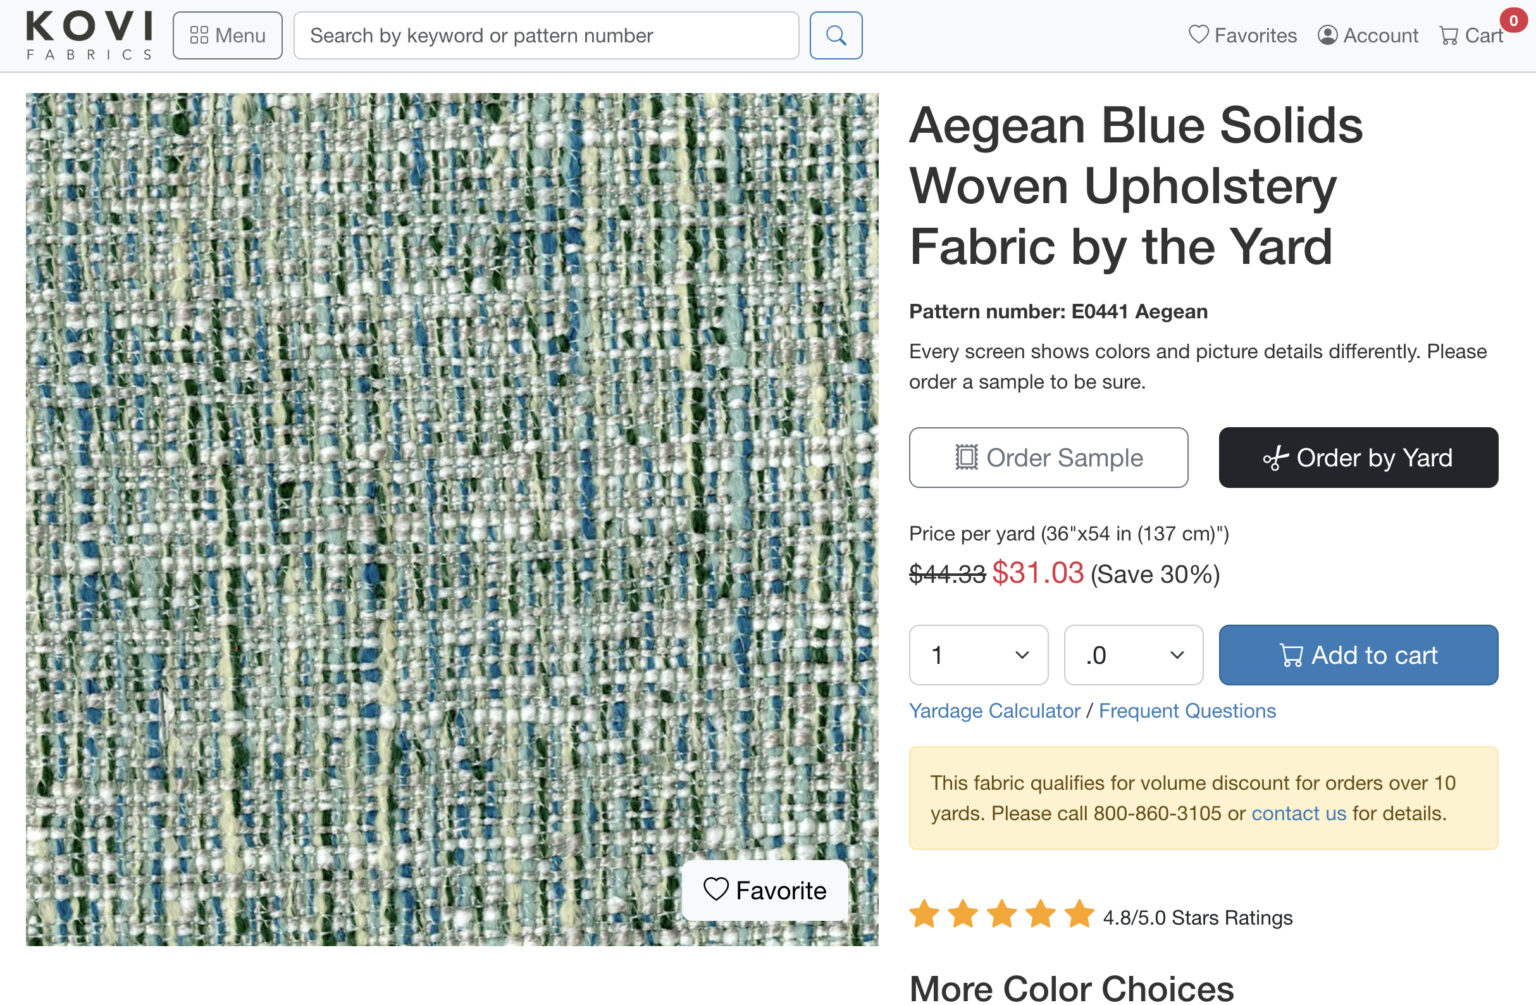Screen dimensions: 1536x1005
Task: Expand the fractional yards dropdown
Action: pos(1133,655)
